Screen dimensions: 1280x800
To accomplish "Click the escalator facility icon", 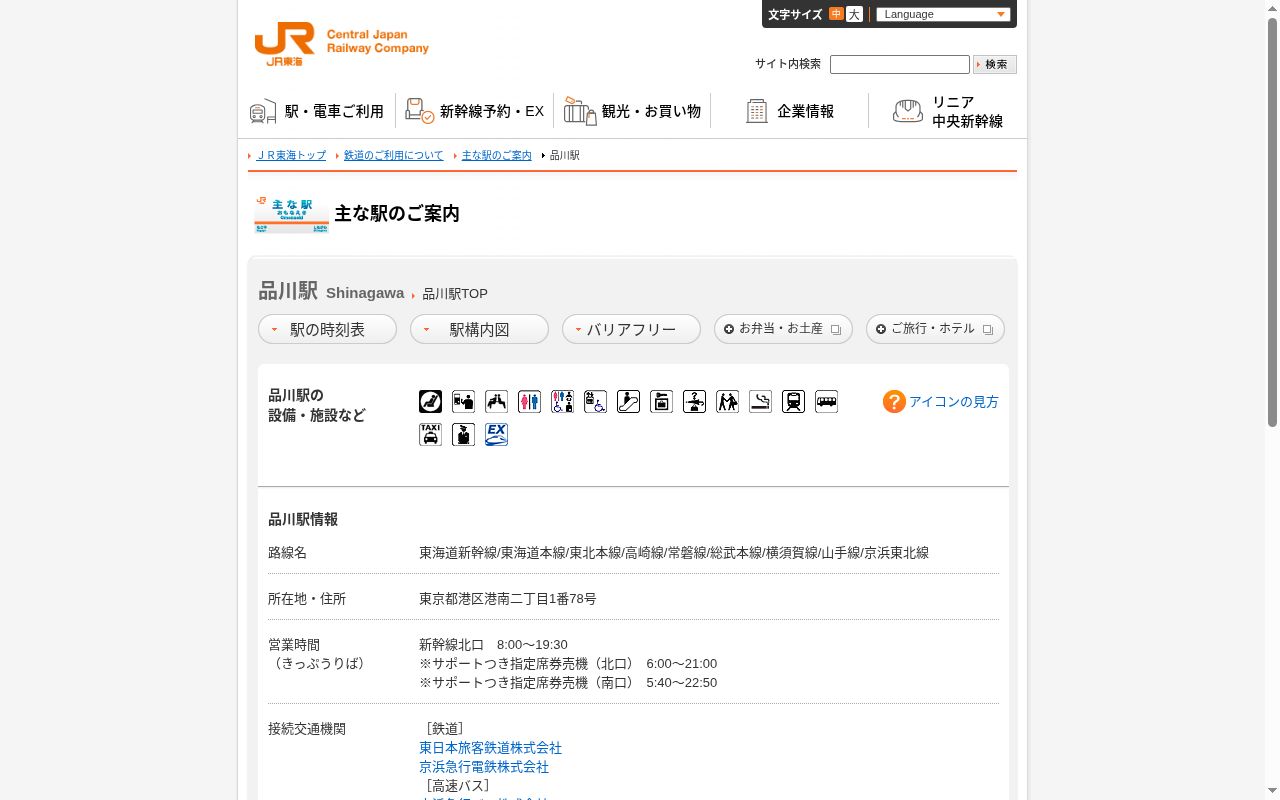I will [x=628, y=401].
